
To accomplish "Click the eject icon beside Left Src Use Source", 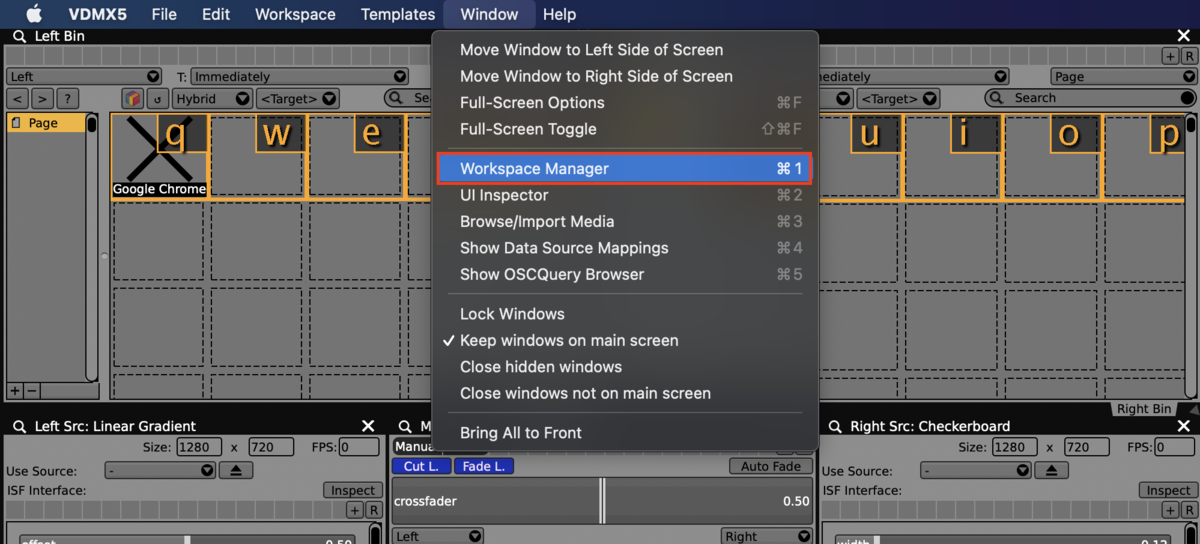I will pyautogui.click(x=236, y=470).
